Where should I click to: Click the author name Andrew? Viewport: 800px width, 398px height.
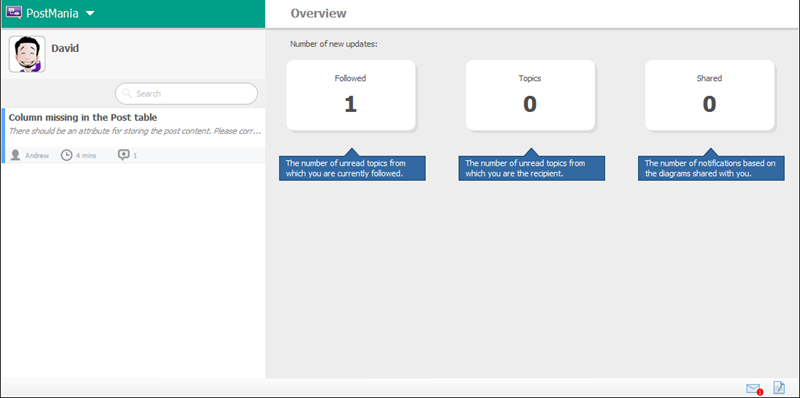(x=37, y=156)
